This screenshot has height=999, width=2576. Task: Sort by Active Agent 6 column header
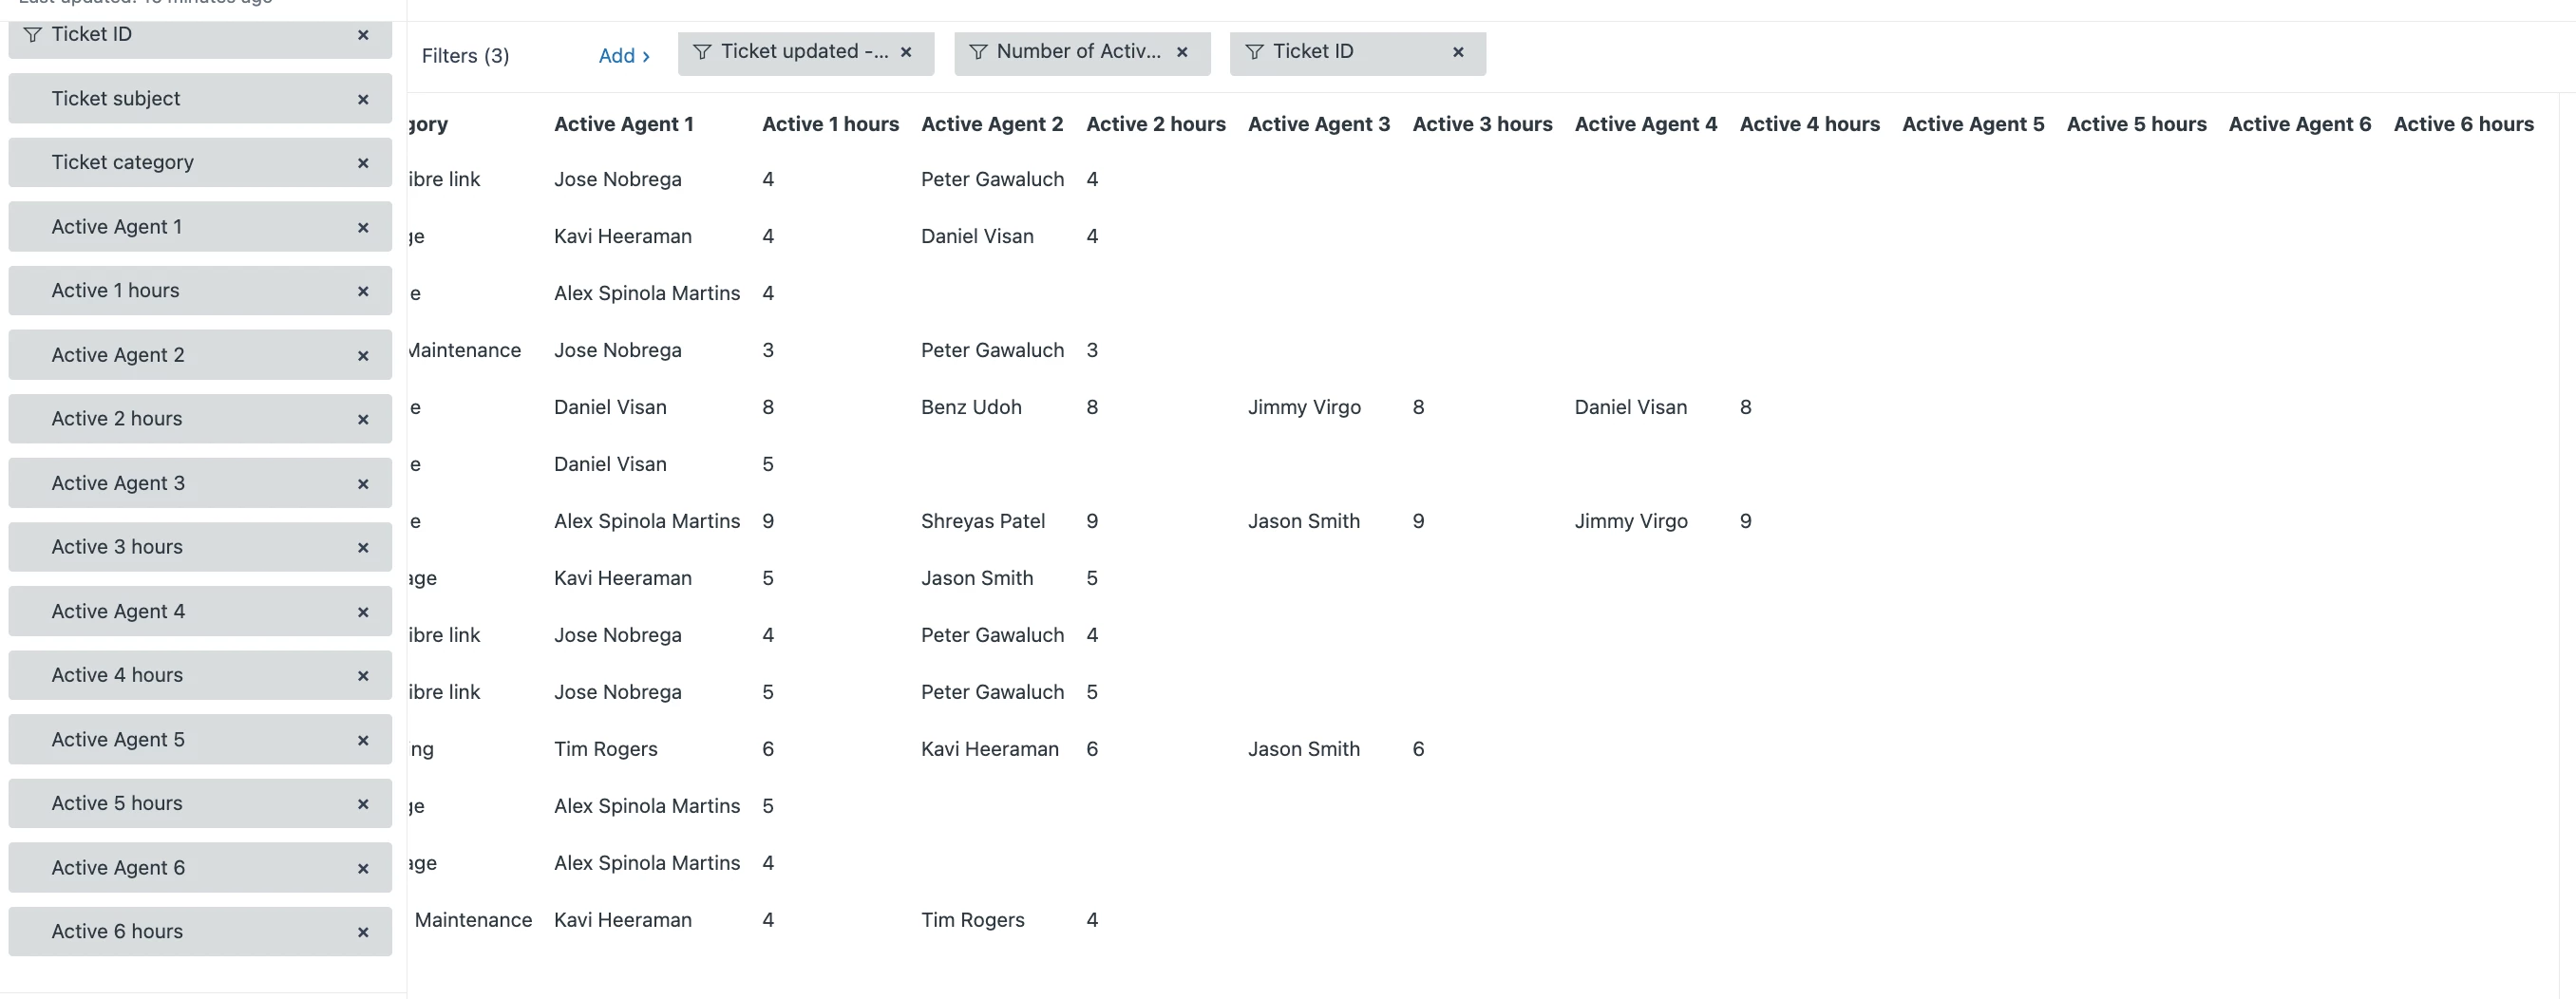tap(2300, 124)
